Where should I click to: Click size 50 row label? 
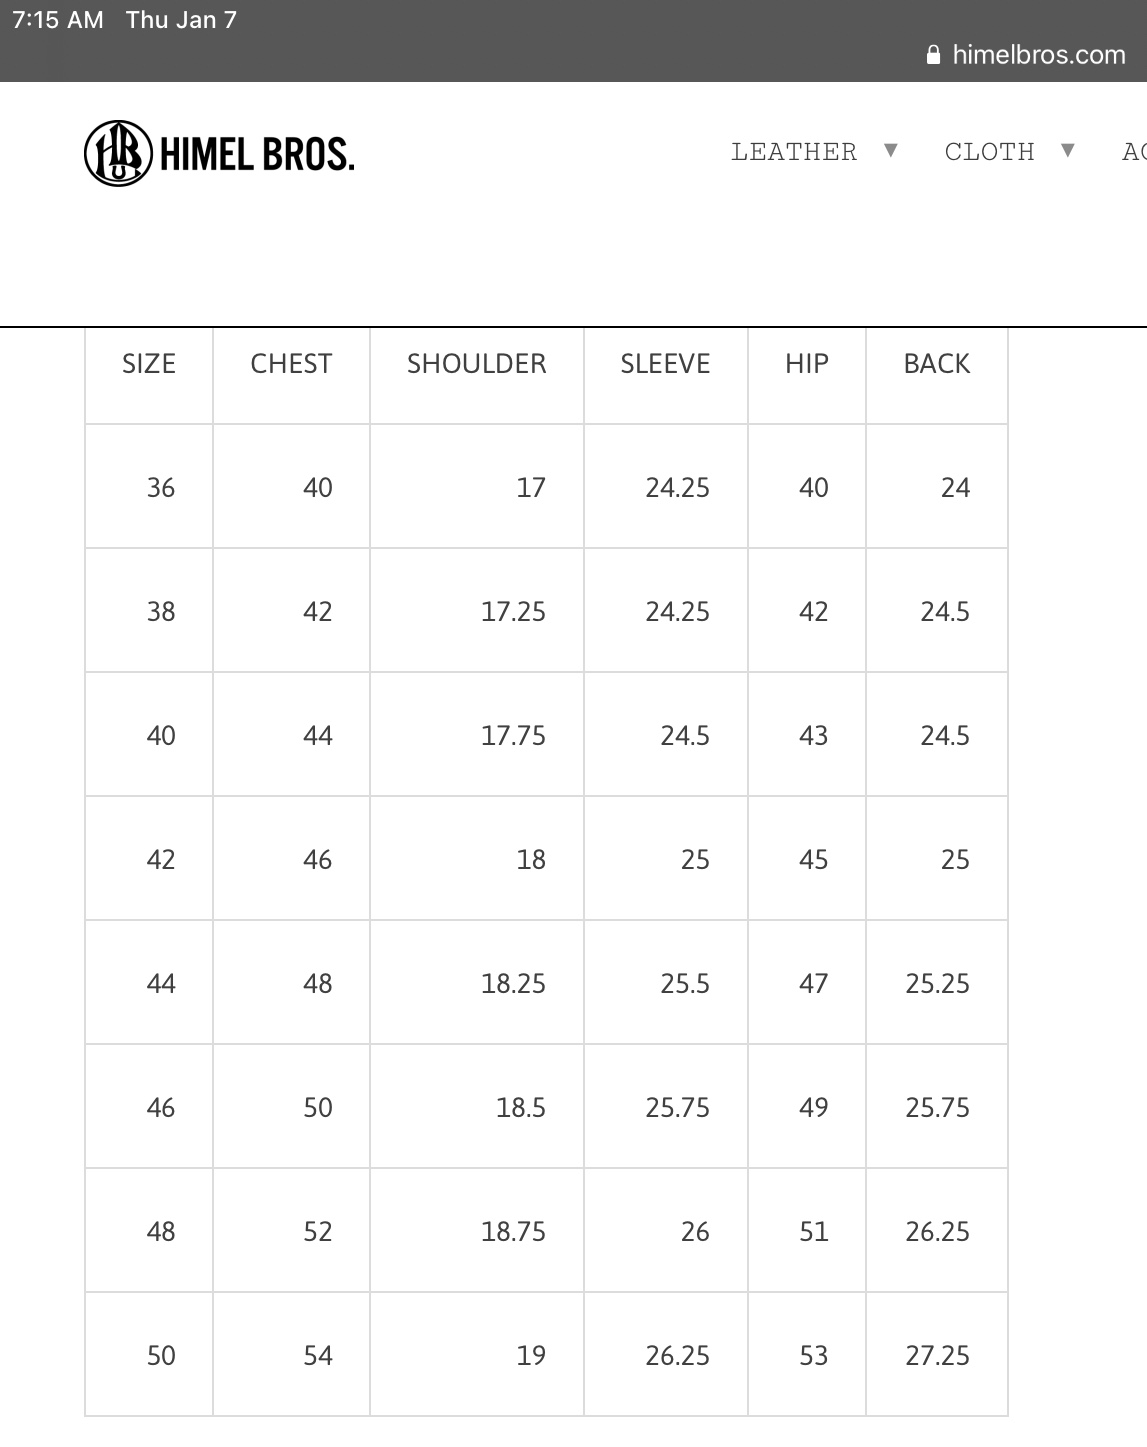click(x=161, y=1355)
